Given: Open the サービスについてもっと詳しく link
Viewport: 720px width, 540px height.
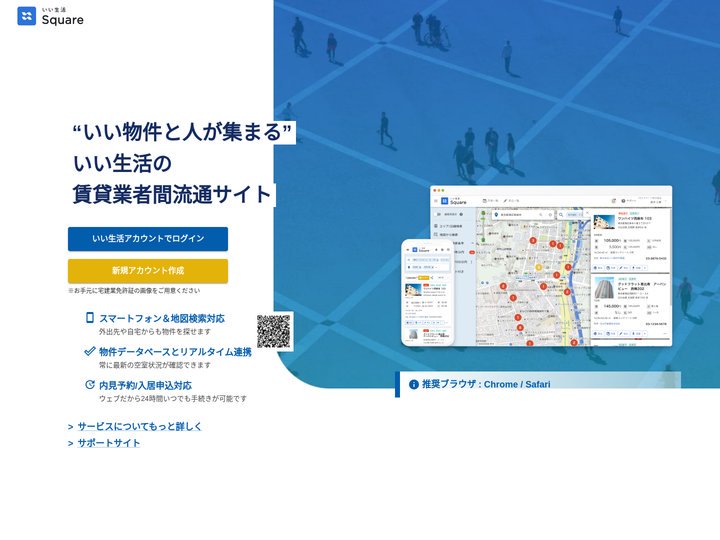Looking at the screenshot, I should [x=139, y=426].
